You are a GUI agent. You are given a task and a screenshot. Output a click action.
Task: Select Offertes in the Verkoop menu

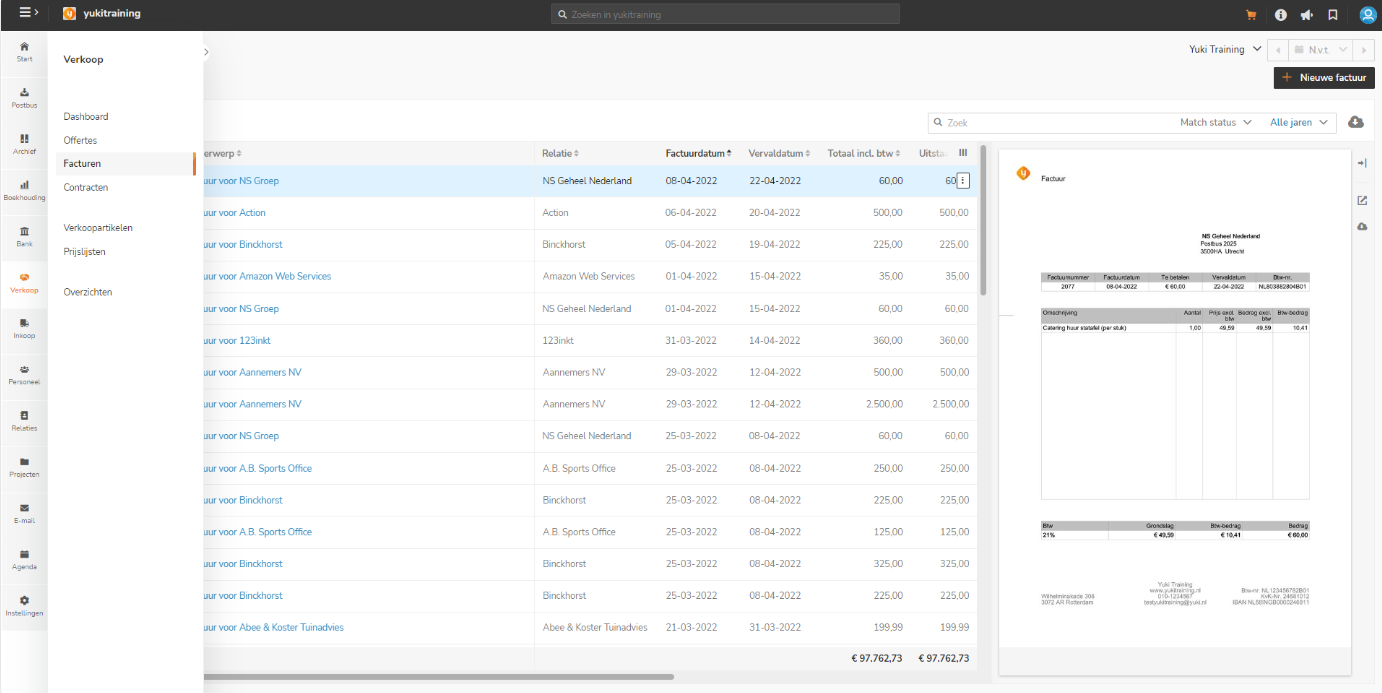pyautogui.click(x=80, y=141)
